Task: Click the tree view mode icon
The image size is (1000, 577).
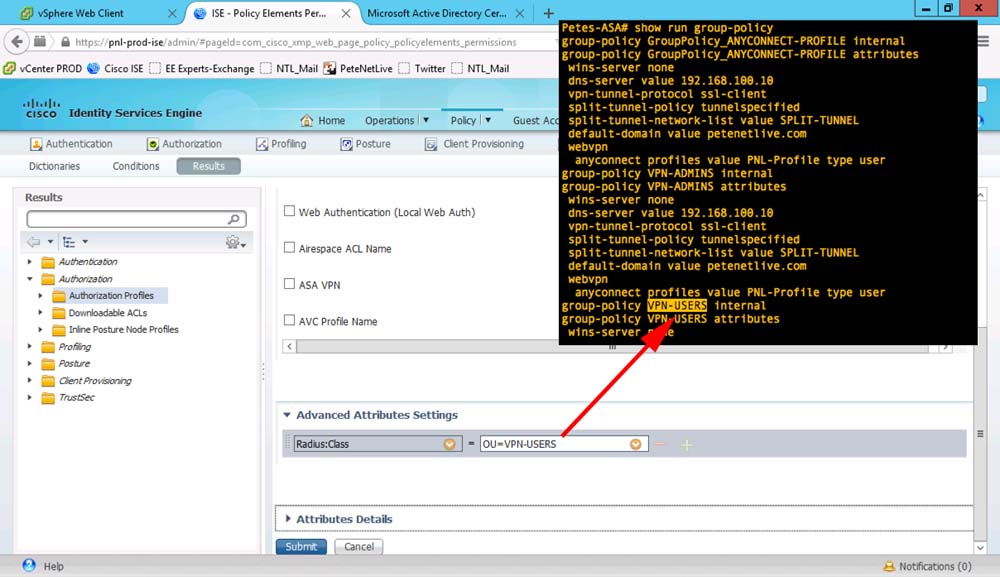Action: point(69,242)
